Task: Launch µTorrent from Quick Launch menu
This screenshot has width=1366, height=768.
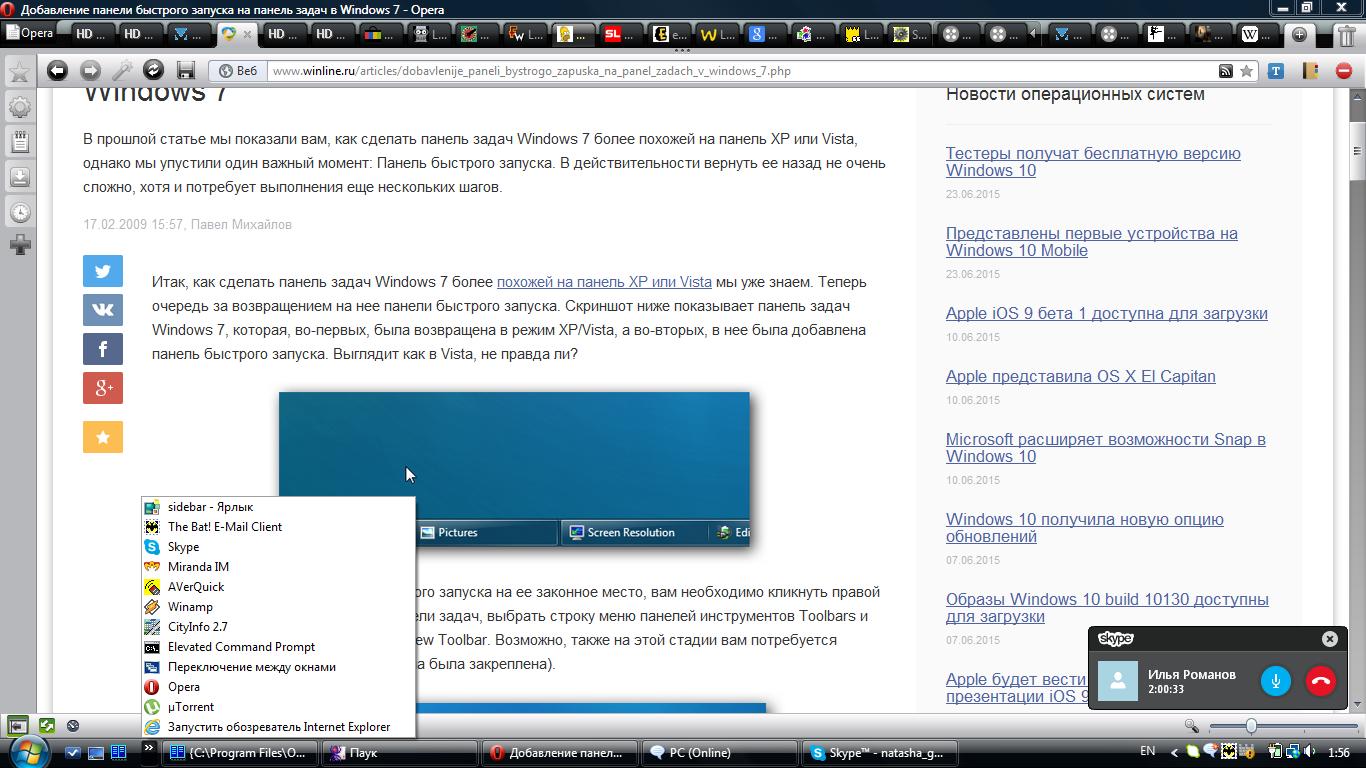Action: pyautogui.click(x=278, y=707)
